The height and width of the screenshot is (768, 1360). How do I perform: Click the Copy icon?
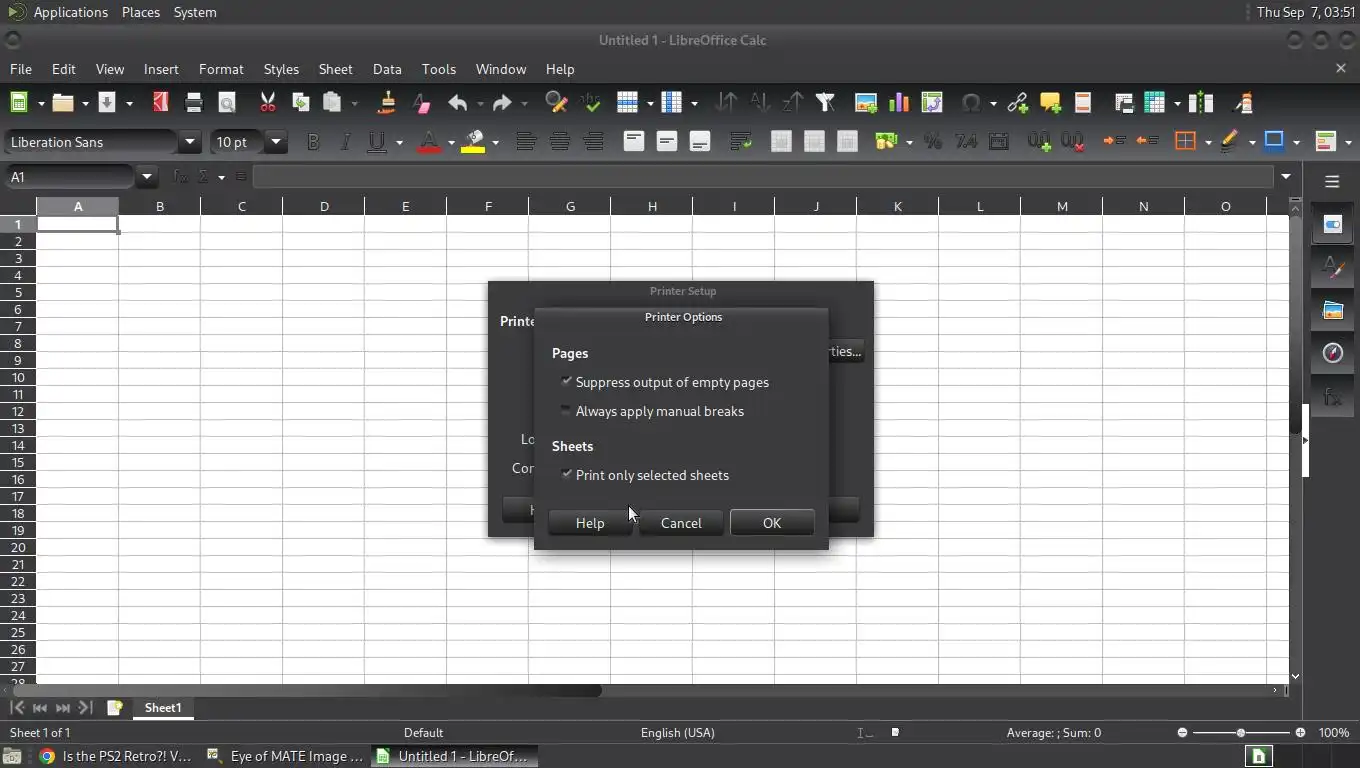pyautogui.click(x=300, y=102)
